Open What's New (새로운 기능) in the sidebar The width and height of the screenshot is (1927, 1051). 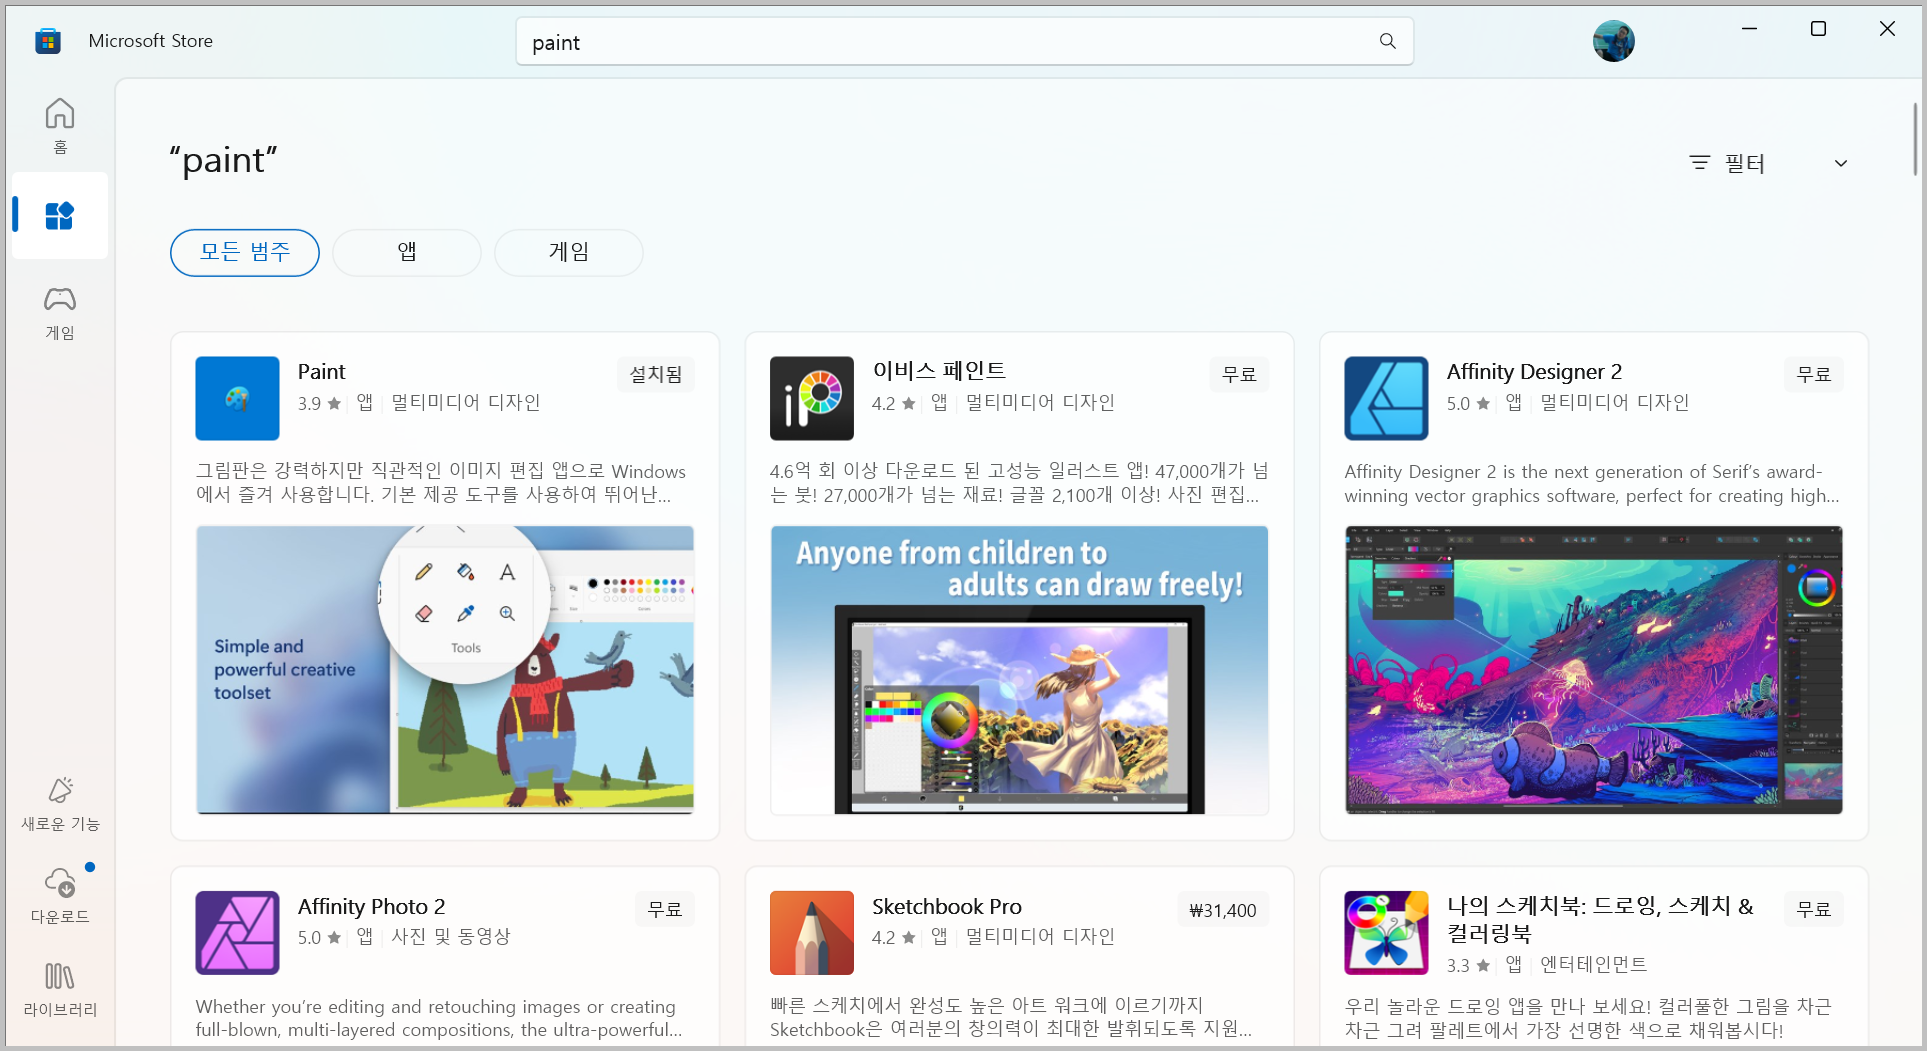60,804
